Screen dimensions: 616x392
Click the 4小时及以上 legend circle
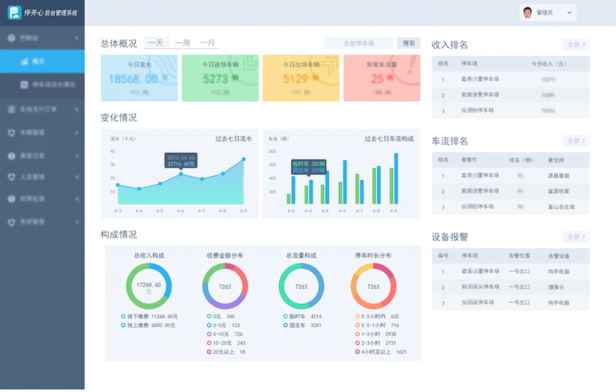tap(358, 352)
